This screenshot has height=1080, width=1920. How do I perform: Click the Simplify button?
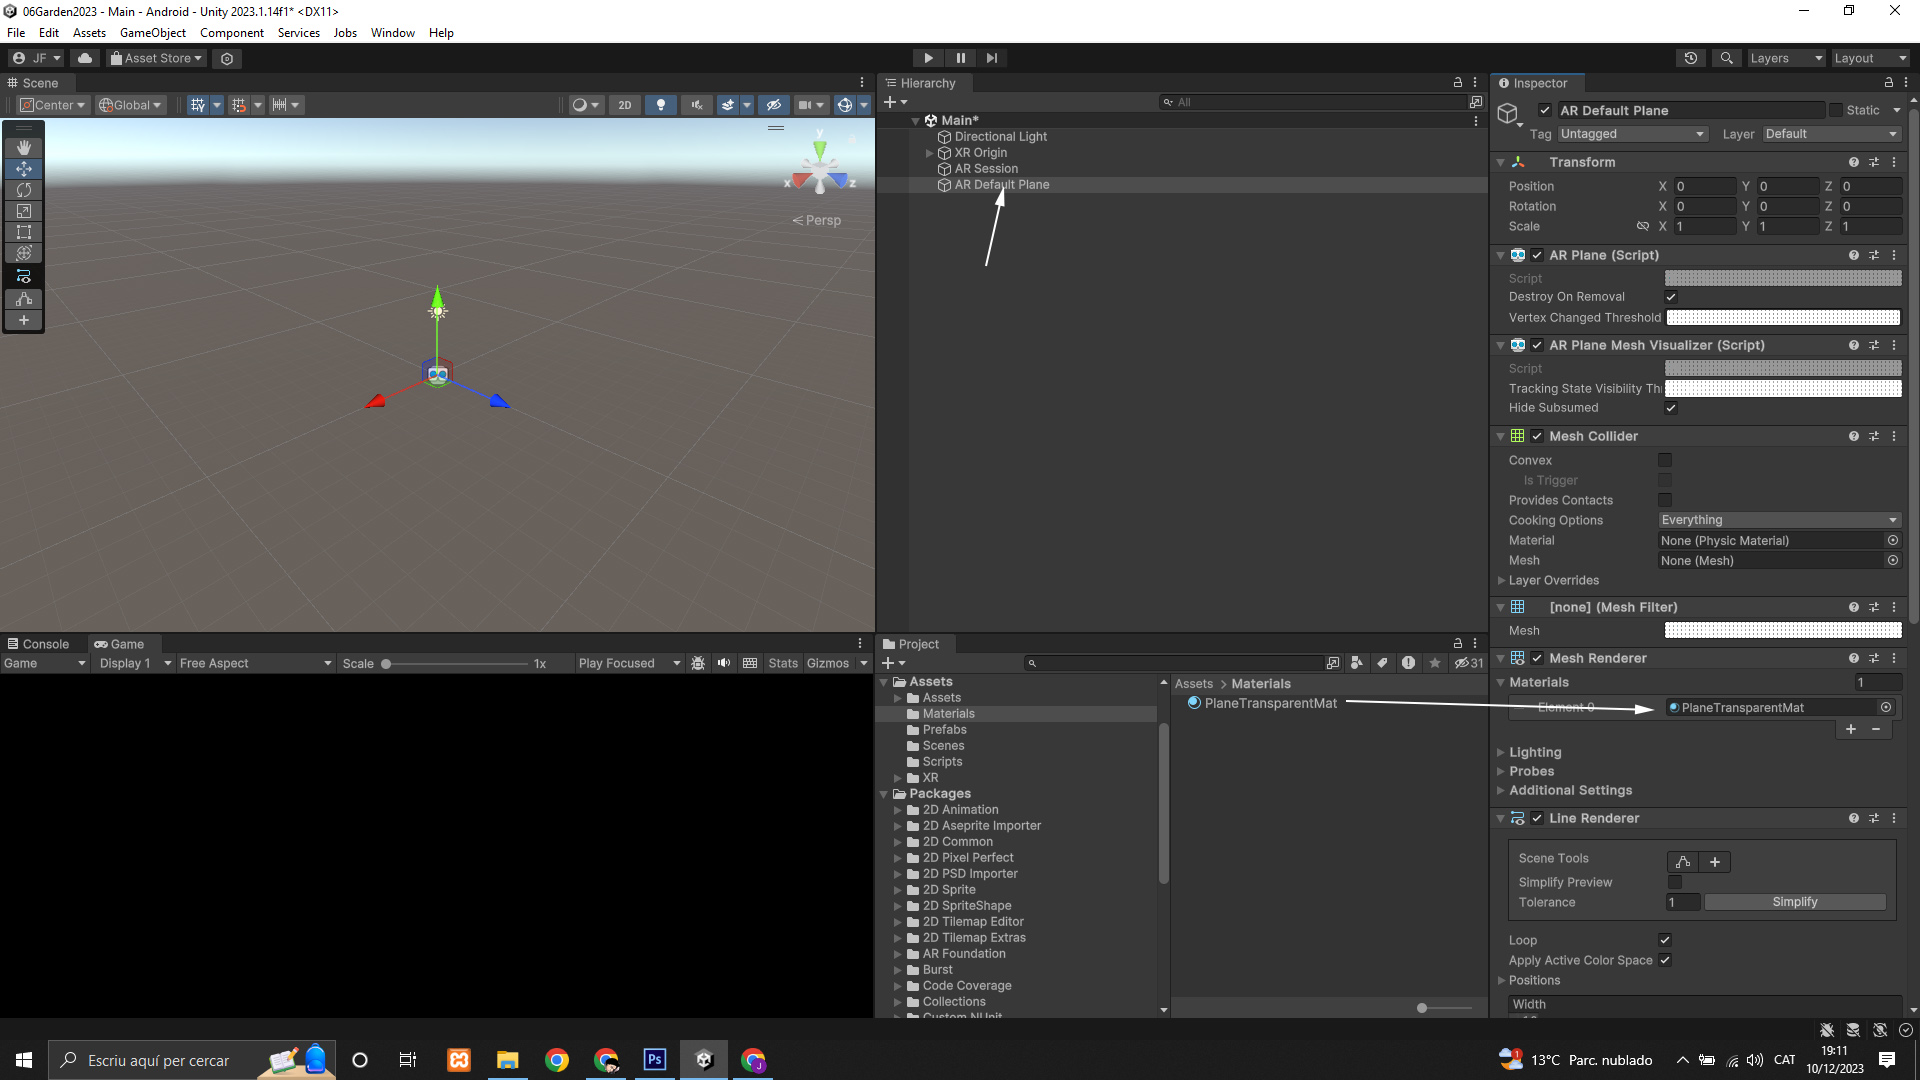click(1794, 902)
